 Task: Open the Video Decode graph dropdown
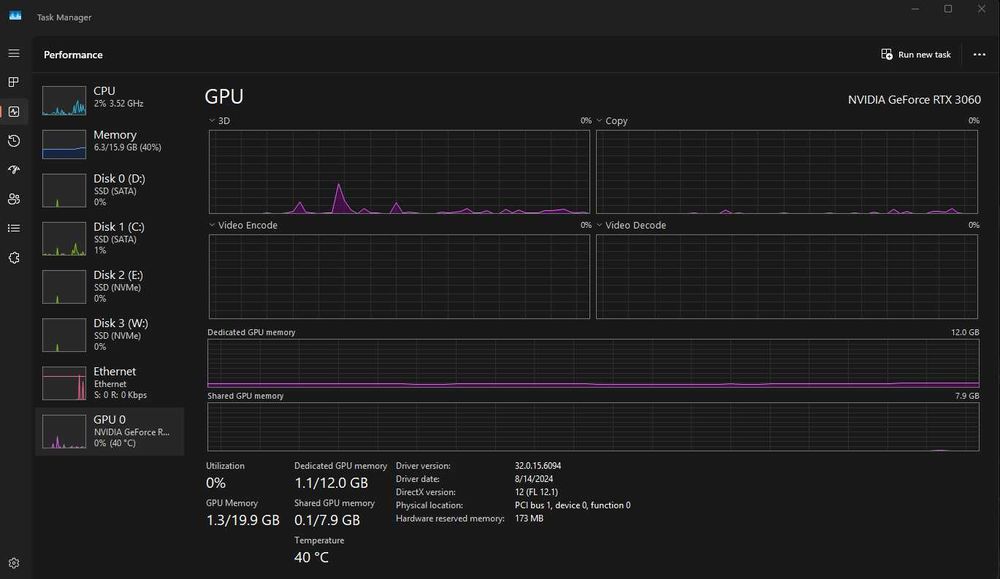pos(600,226)
